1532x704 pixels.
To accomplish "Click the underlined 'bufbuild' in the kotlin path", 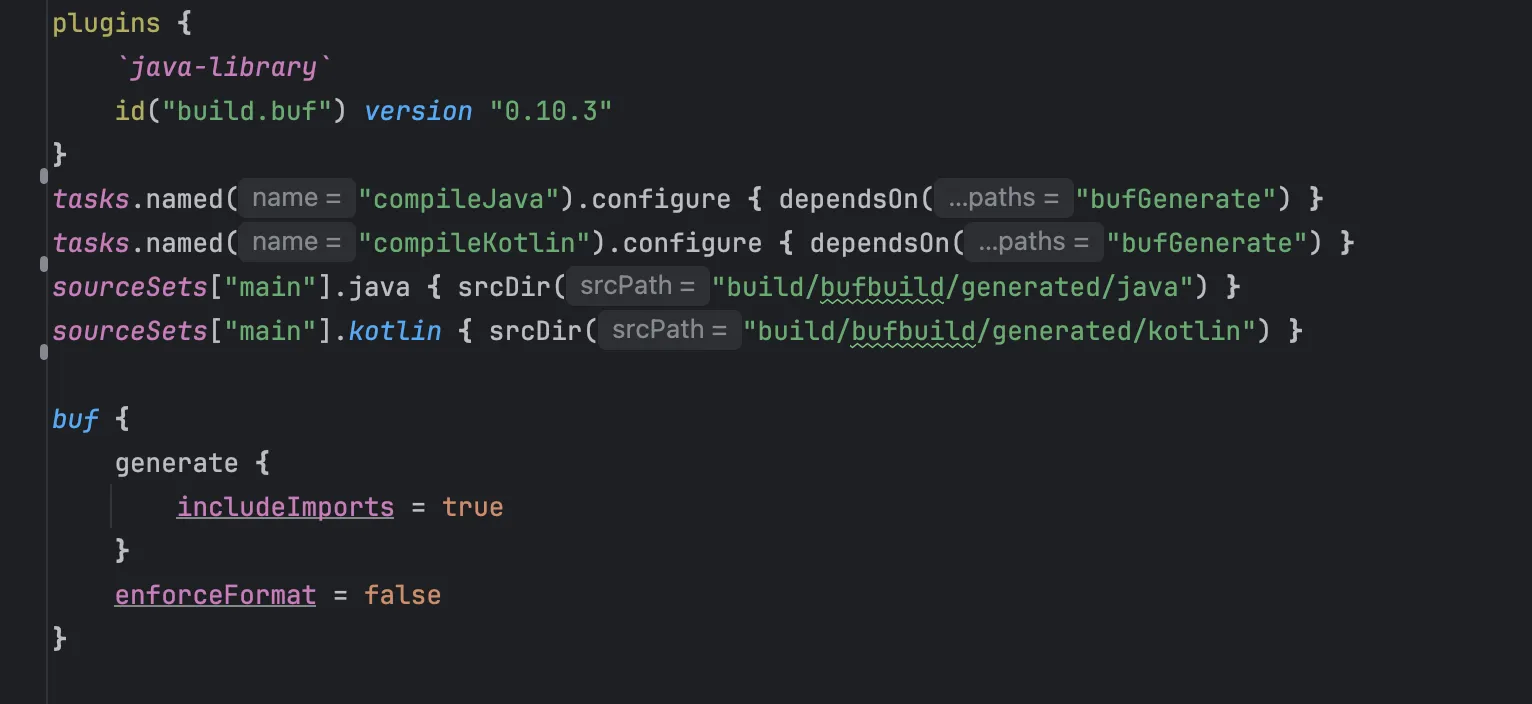I will pyautogui.click(x=913, y=331).
